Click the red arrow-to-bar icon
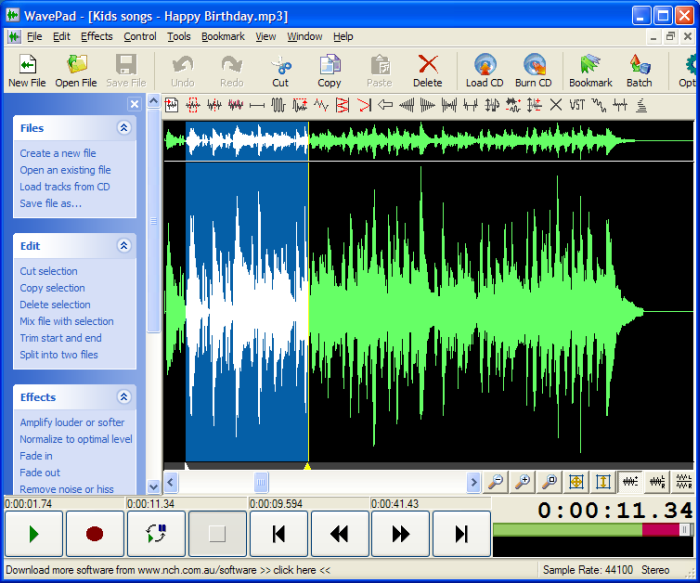The height and width of the screenshot is (583, 700). pos(364,105)
